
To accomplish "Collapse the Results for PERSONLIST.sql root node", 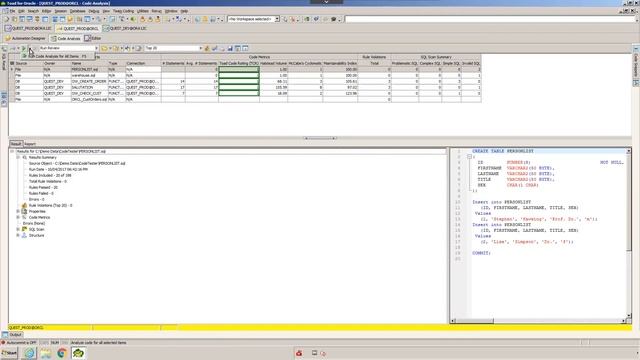I will pos(12,151).
